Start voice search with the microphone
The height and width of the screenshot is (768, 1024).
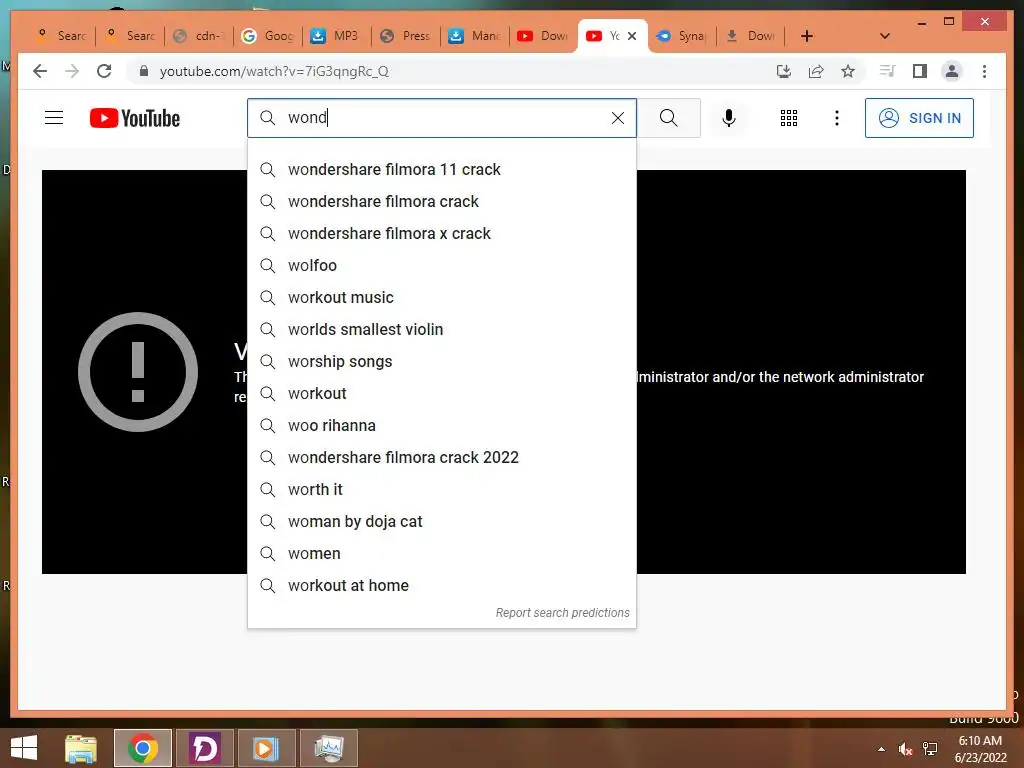coord(729,118)
